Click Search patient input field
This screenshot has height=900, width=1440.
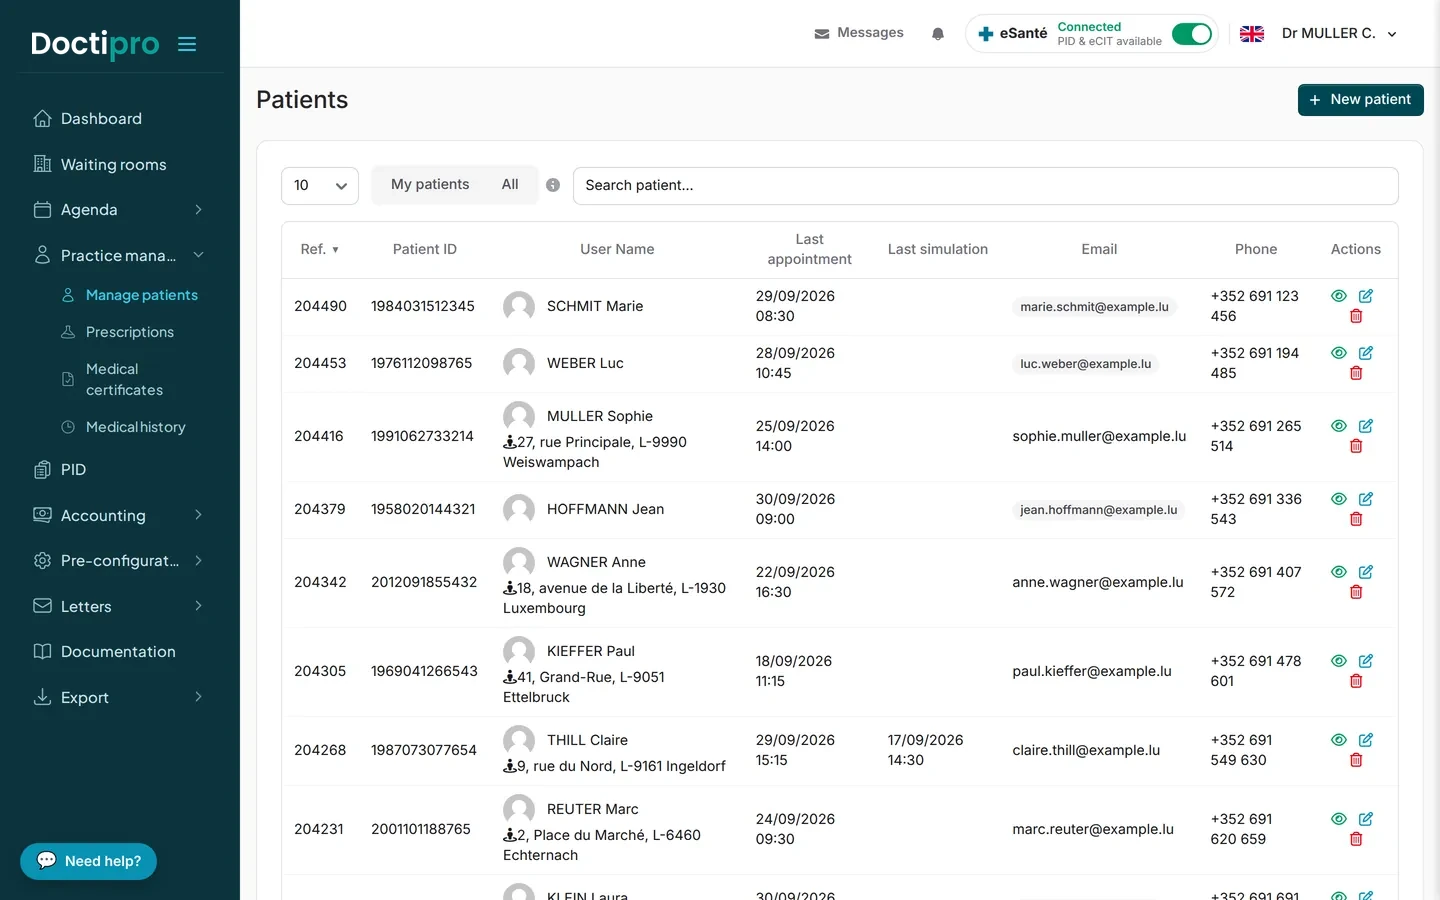tap(985, 186)
